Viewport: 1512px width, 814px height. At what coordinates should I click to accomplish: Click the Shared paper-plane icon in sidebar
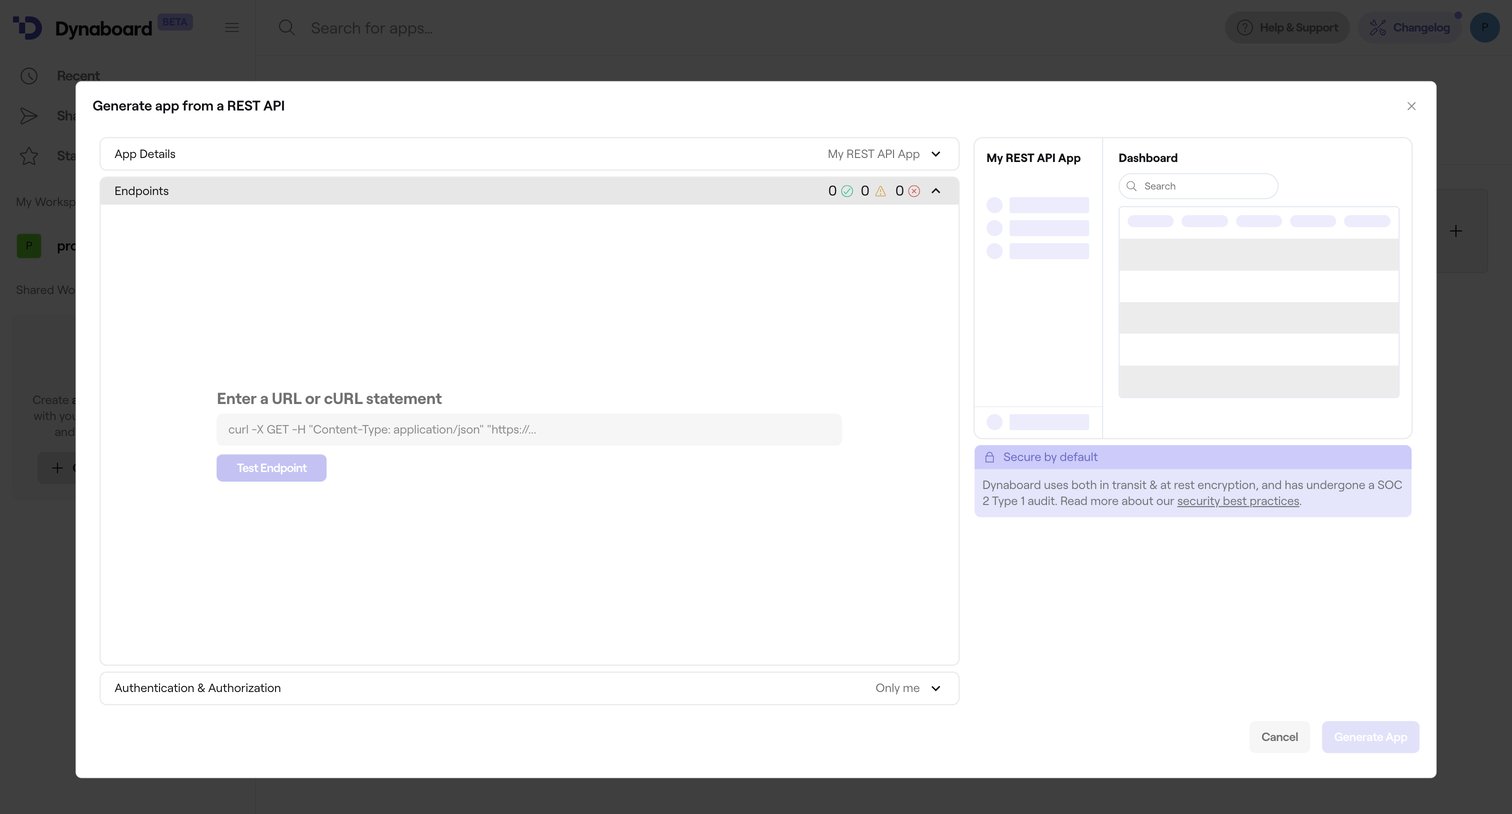click(x=29, y=116)
